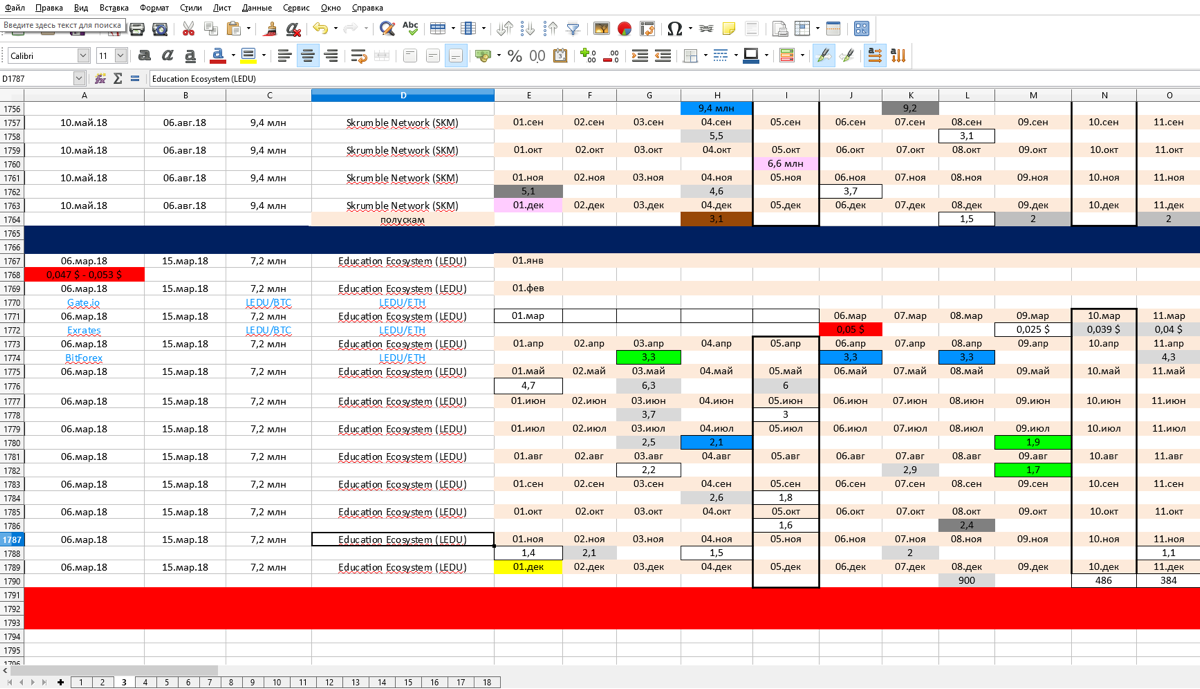Toggle Center Horizontally alignment
1200x689 pixels.
[308, 56]
